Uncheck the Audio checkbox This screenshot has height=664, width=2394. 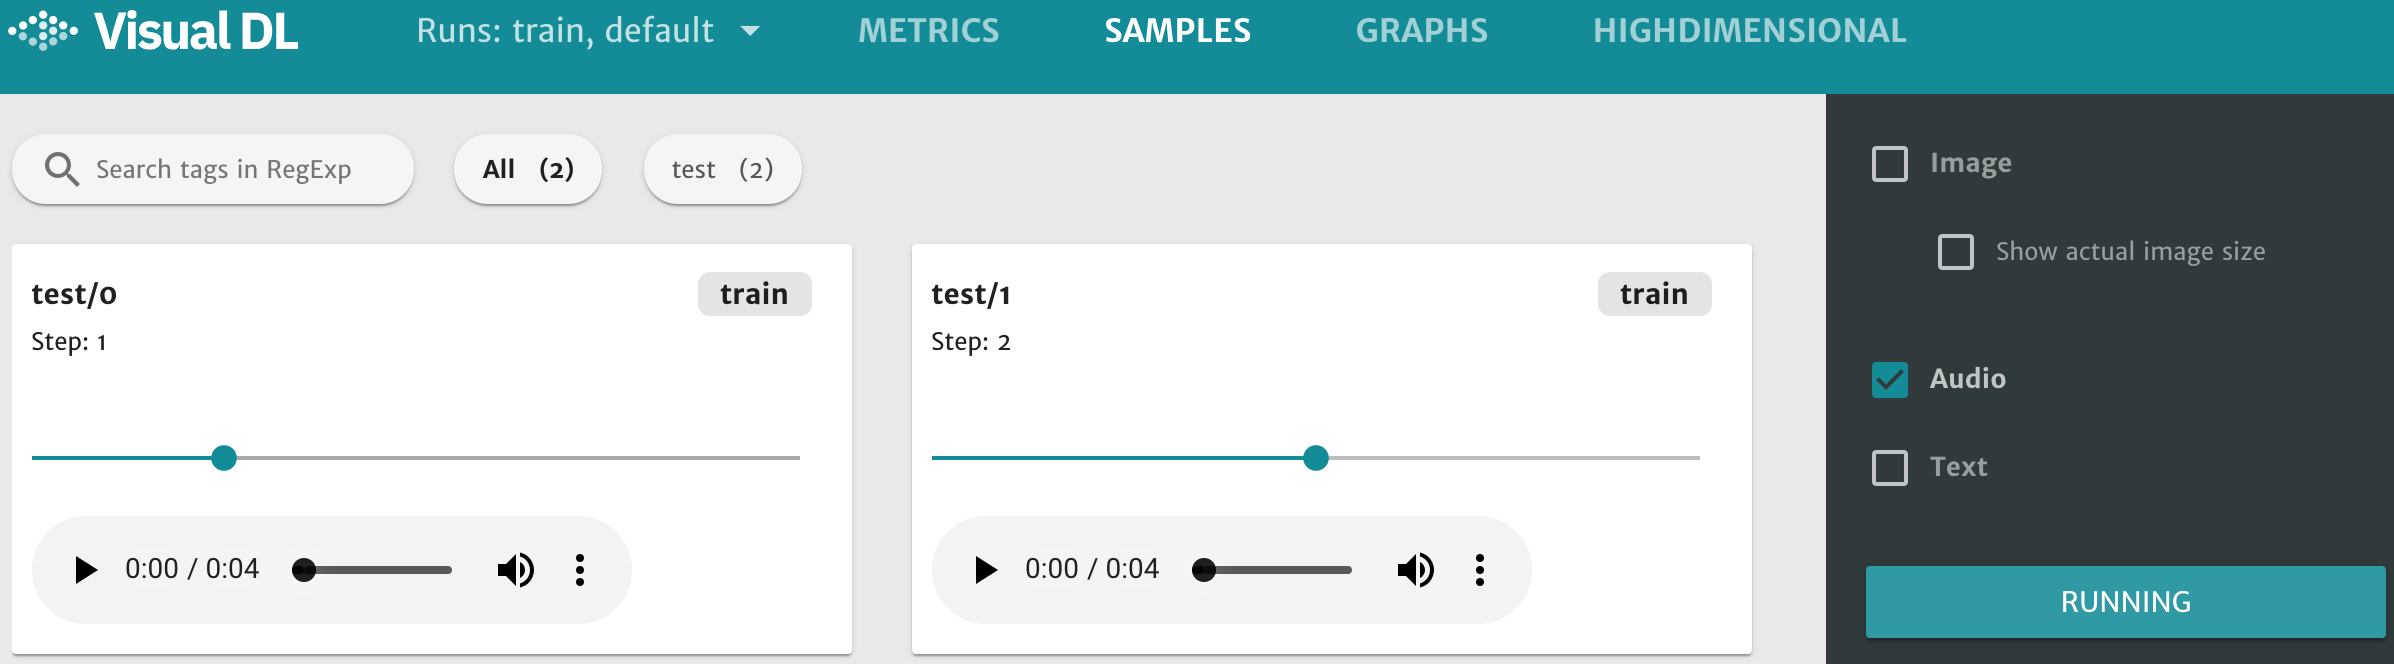[1890, 380]
